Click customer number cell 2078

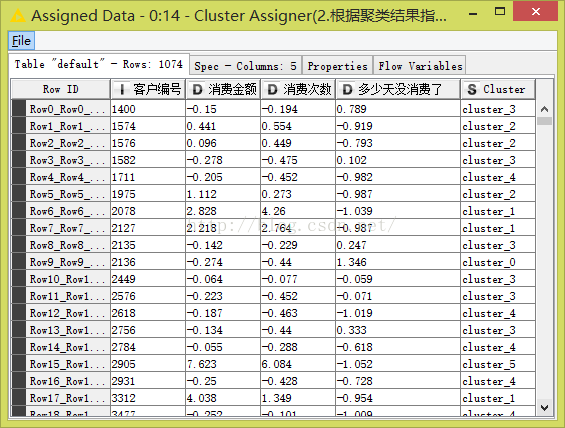point(148,211)
